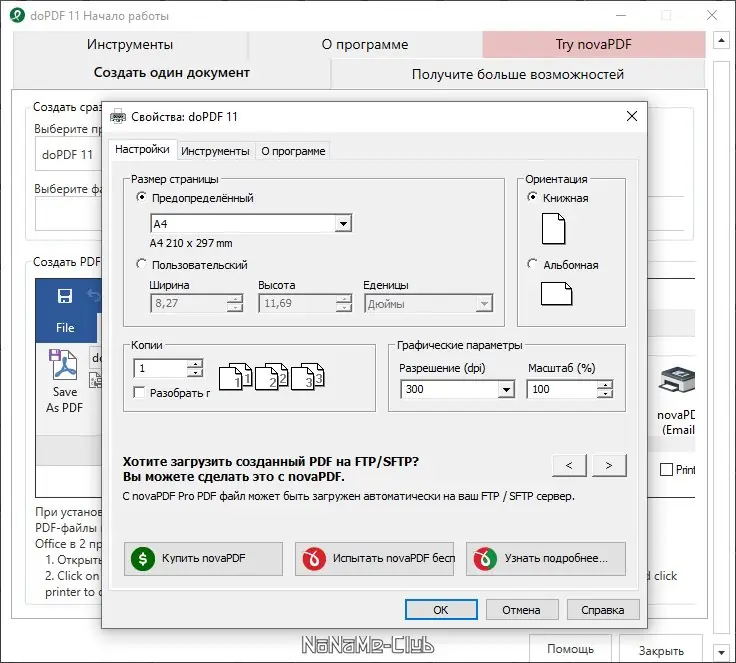Select the Пользовательский page size option
Image resolution: width=736 pixels, height=663 pixels.
[141, 264]
